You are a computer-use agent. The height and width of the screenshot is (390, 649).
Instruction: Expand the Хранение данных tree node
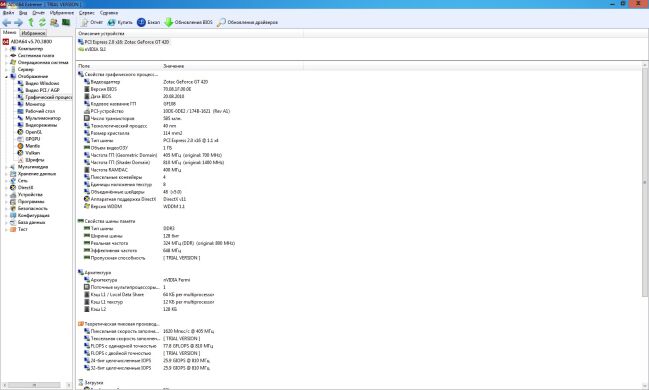click(6, 174)
